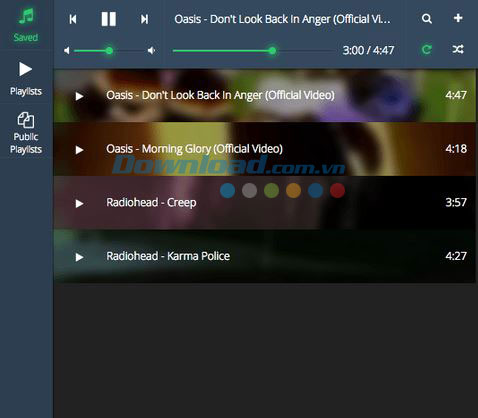Toggle repeat mode with green loop icon
The height and width of the screenshot is (418, 478).
pos(426,50)
